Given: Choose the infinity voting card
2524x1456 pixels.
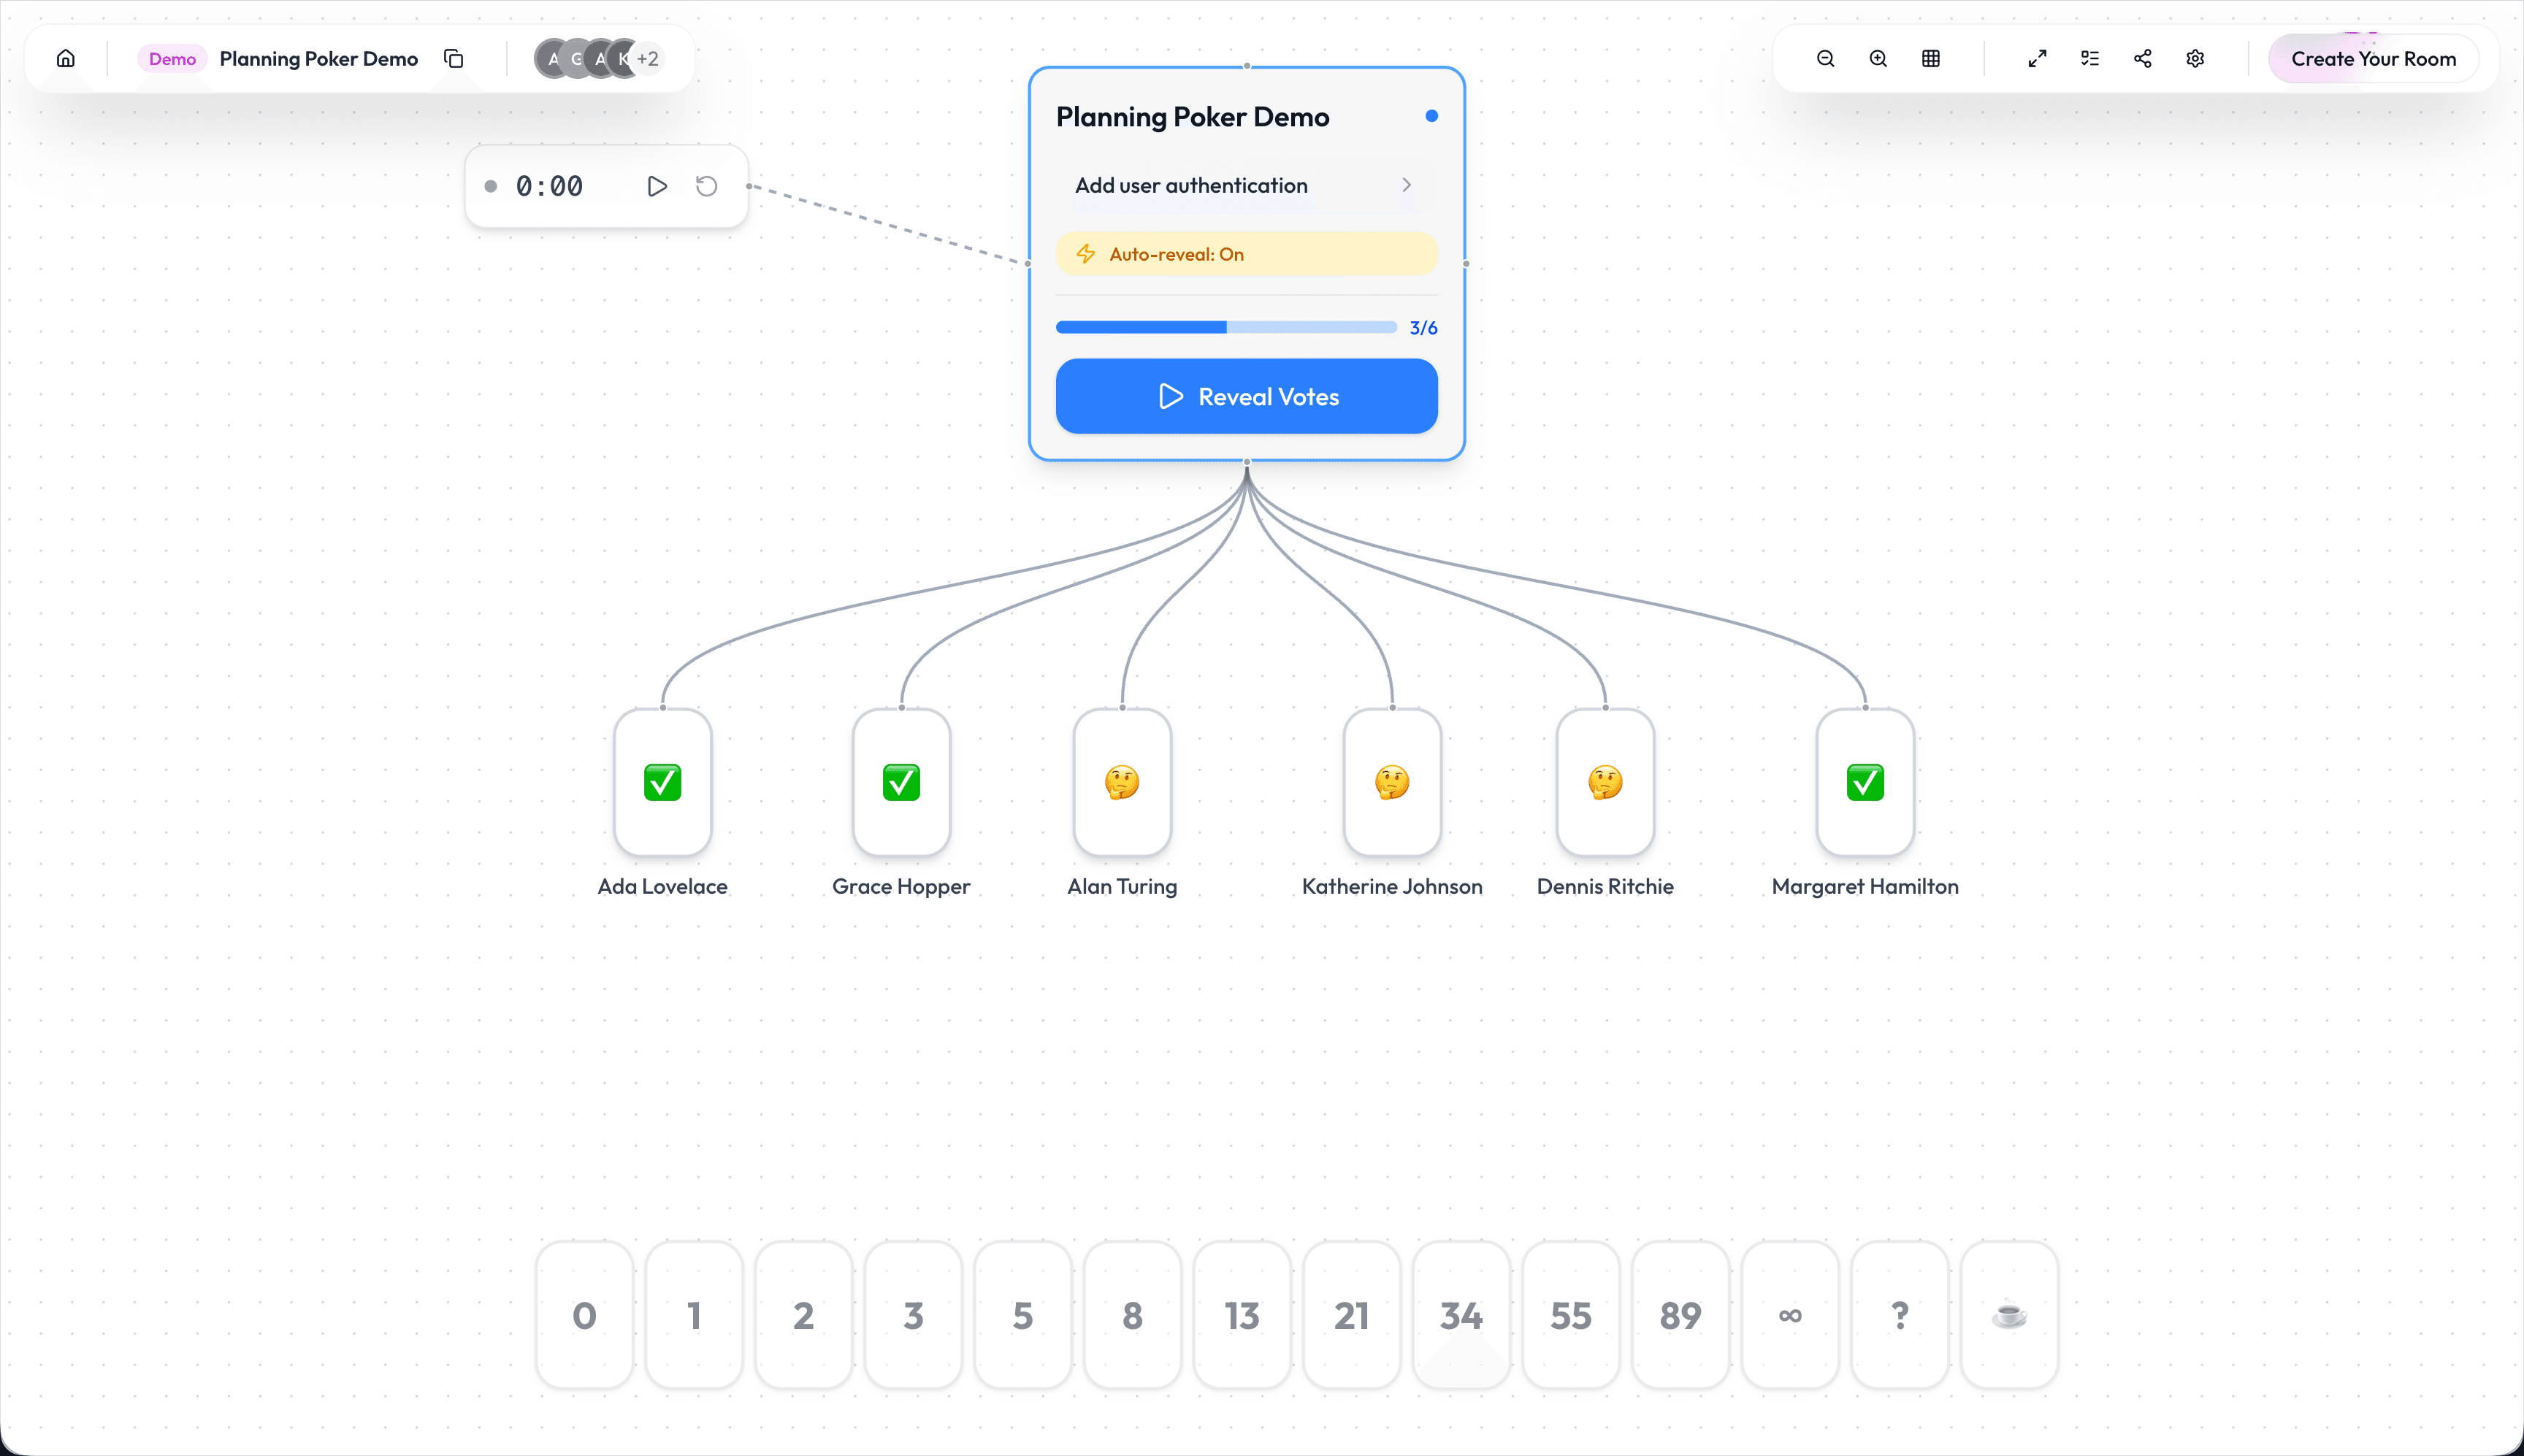Looking at the screenshot, I should pyautogui.click(x=1789, y=1315).
